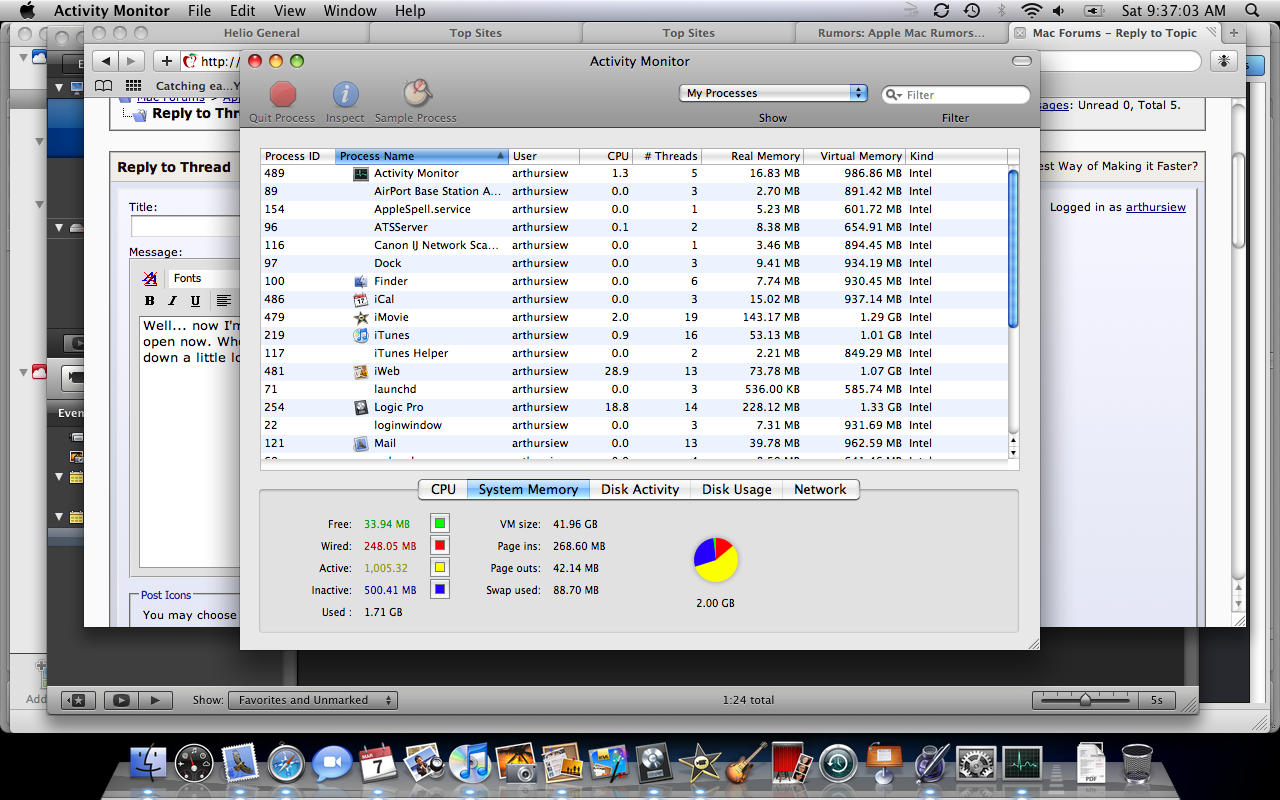Open the Fonts dropdown in message editor
1280x800 pixels.
point(203,278)
